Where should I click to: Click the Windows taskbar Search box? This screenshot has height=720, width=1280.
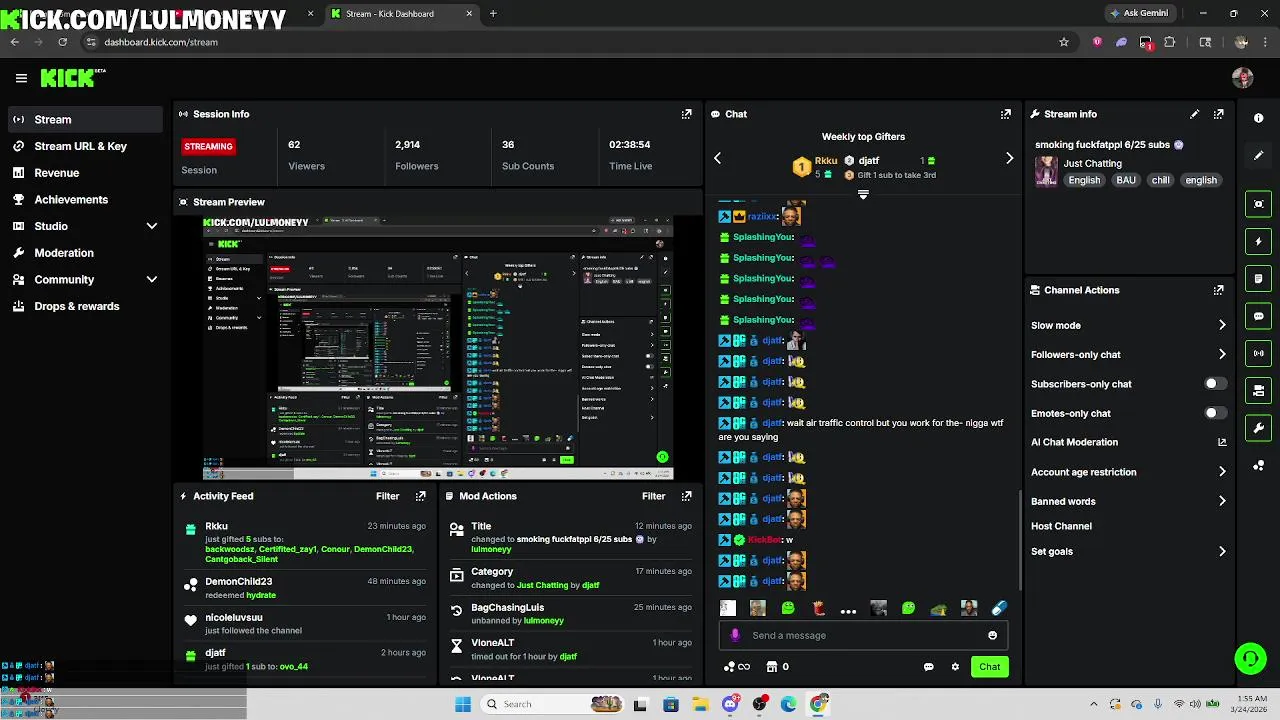point(553,704)
